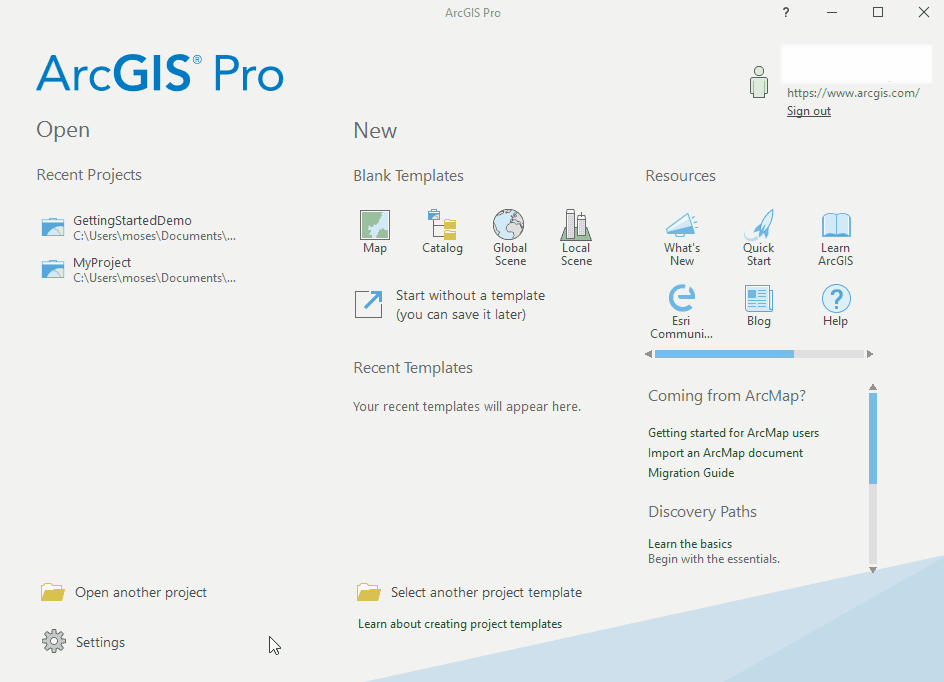Image resolution: width=944 pixels, height=682 pixels.
Task: Click the Resources right scroll arrow
Action: pyautogui.click(x=869, y=354)
